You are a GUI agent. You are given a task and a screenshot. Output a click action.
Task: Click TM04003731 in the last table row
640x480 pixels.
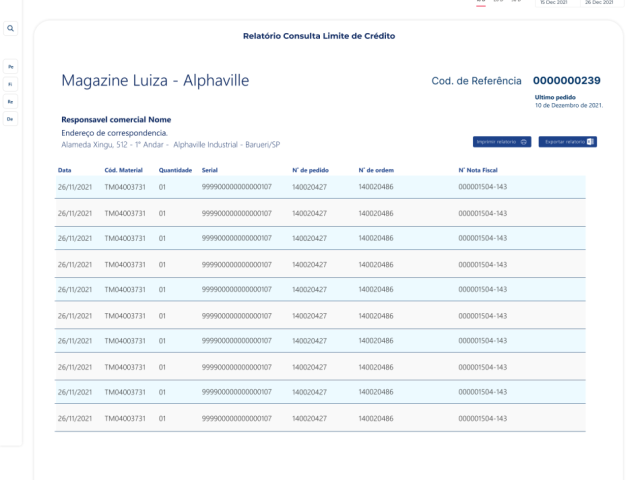tap(125, 418)
